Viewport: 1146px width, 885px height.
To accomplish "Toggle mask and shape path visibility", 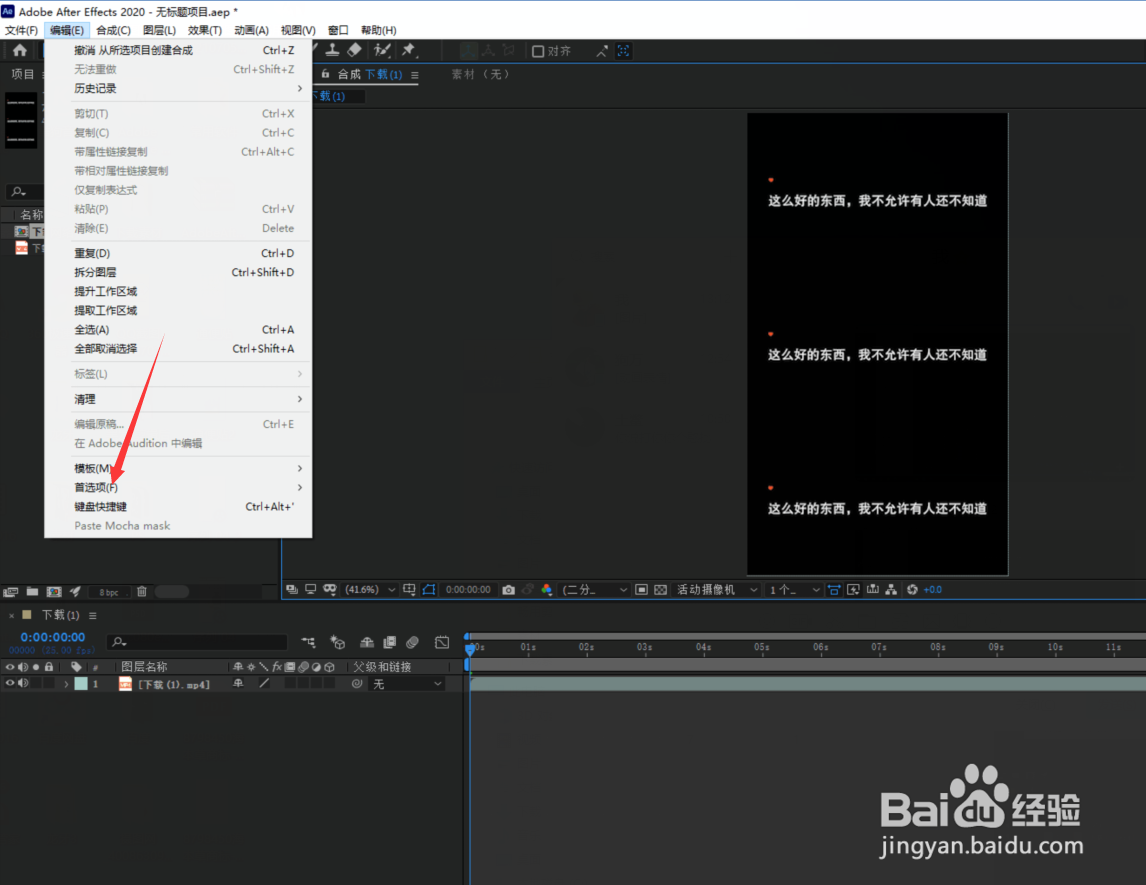I will (x=429, y=590).
